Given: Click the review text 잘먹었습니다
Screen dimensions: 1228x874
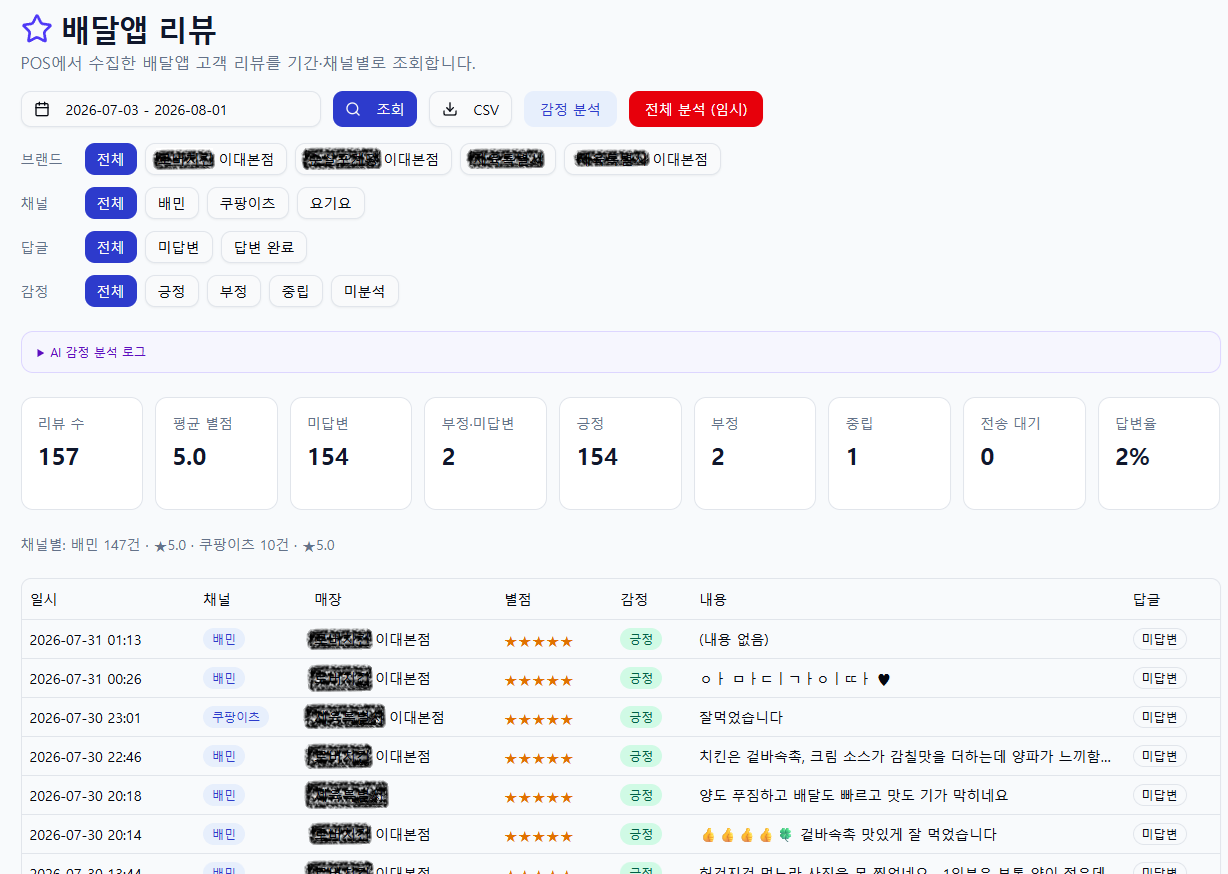Looking at the screenshot, I should click(x=741, y=718).
